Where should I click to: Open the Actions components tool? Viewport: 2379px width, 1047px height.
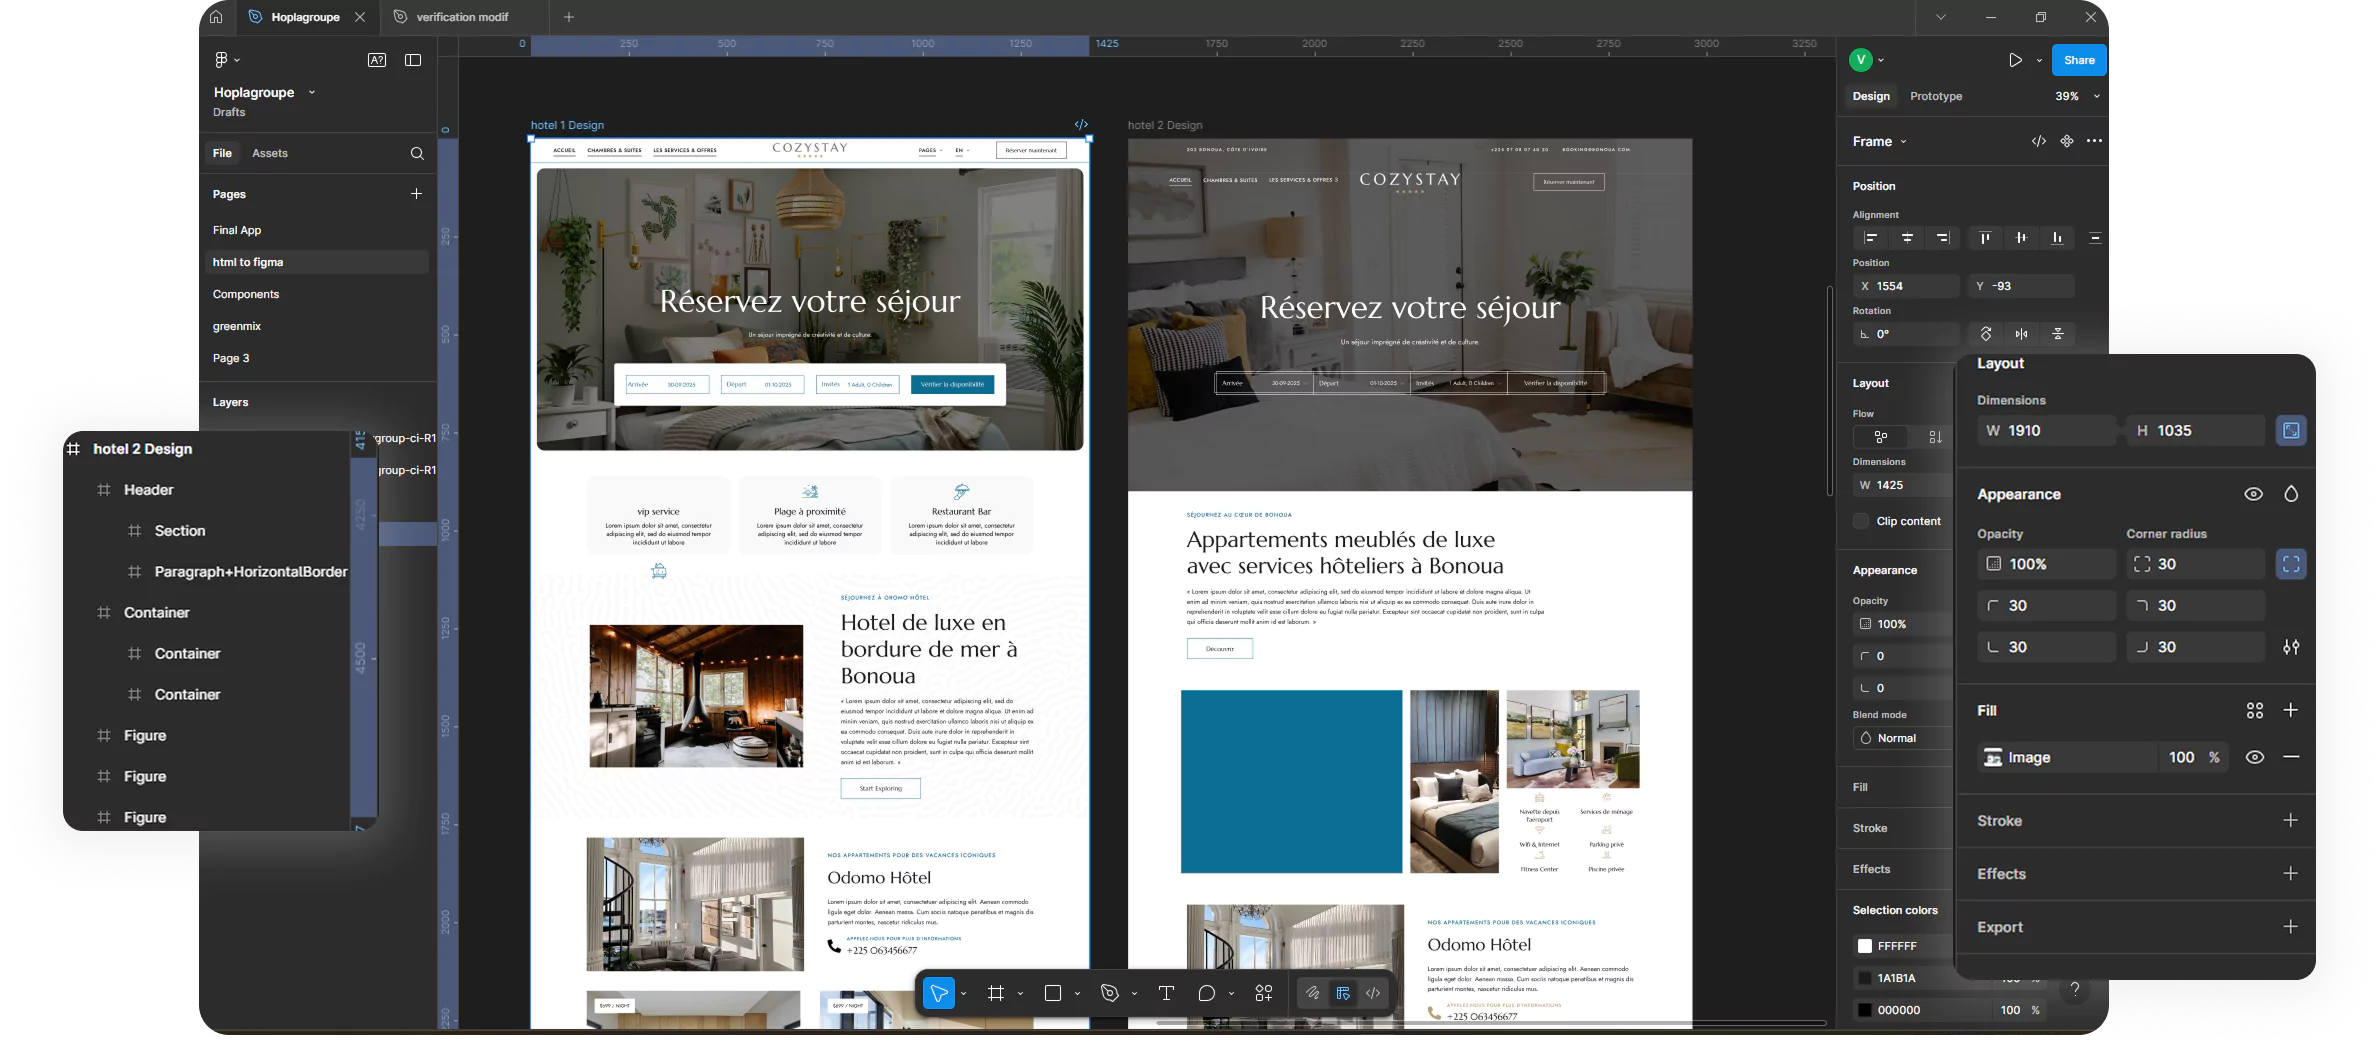(x=1264, y=993)
